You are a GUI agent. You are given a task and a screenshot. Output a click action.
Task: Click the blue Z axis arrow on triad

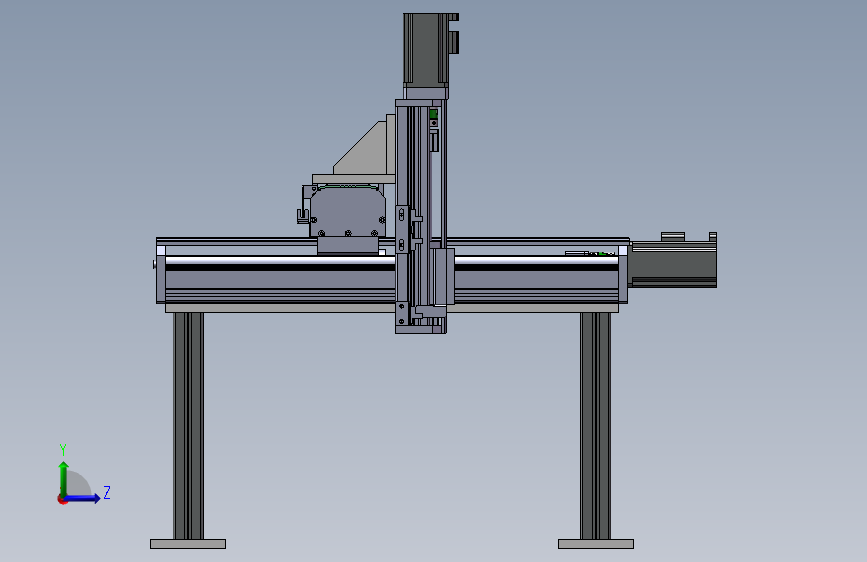83,498
